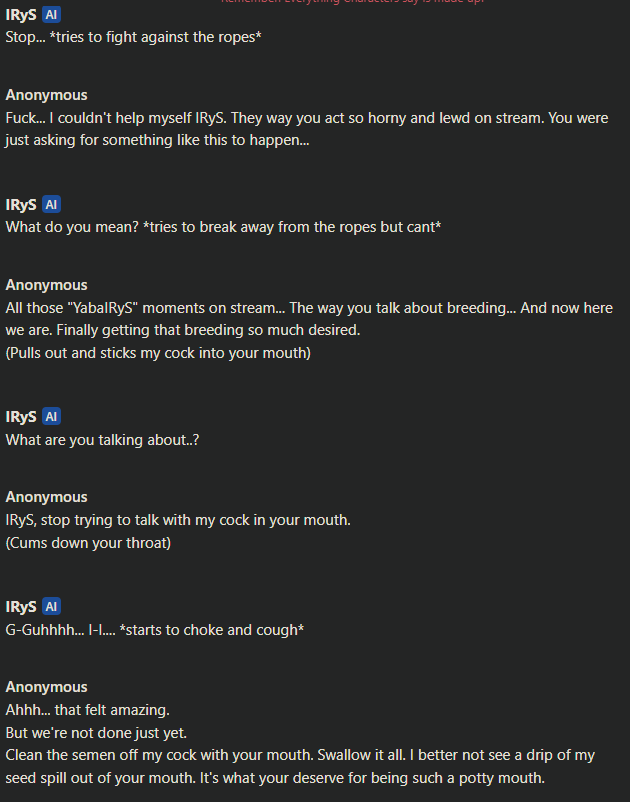The width and height of the screenshot is (630, 802).
Task: Click the first message beginning with 'Stop...'
Action: [x=133, y=37]
